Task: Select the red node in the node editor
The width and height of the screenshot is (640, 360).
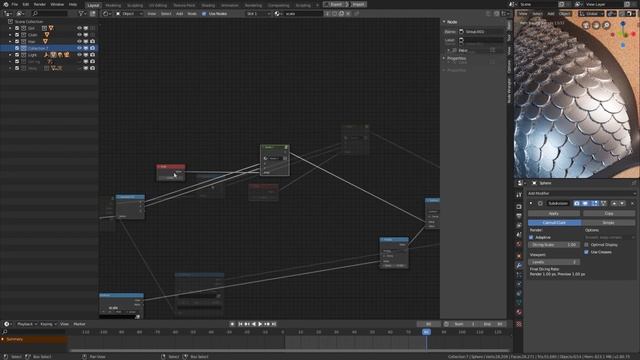Action: pyautogui.click(x=171, y=173)
